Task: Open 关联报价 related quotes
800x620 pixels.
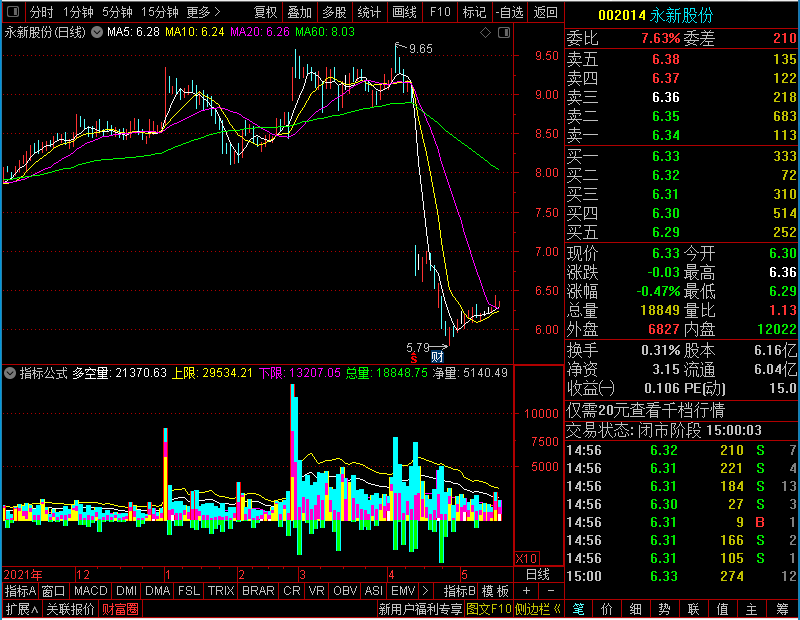Action: [70, 609]
